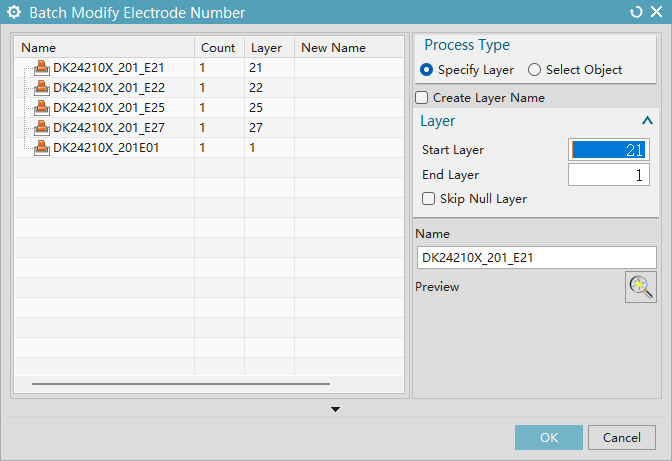672x461 pixels.
Task: Click the End Layer input field
Action: pyautogui.click(x=608, y=175)
